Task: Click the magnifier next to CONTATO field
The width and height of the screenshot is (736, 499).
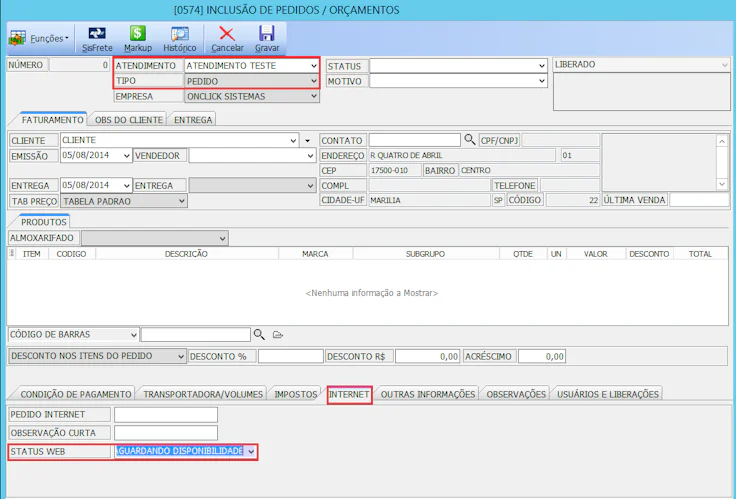Action: pyautogui.click(x=469, y=139)
